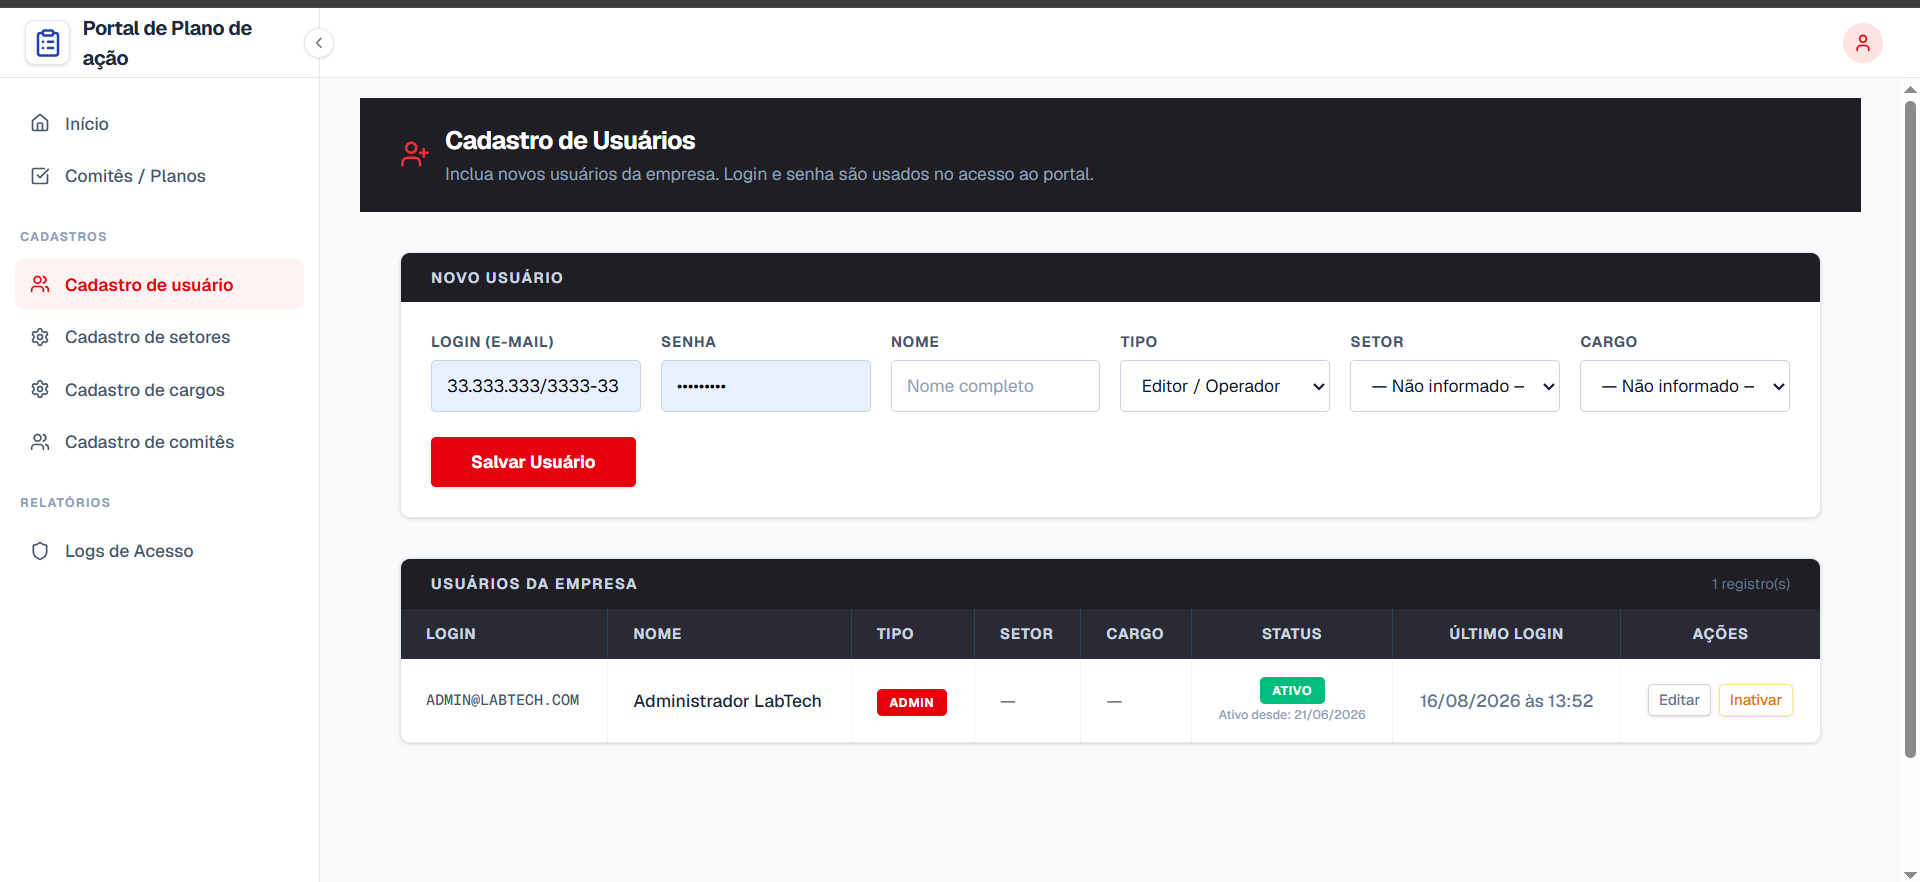Click the 1 registro(s) counter
This screenshot has height=882, width=1920.
click(x=1750, y=584)
